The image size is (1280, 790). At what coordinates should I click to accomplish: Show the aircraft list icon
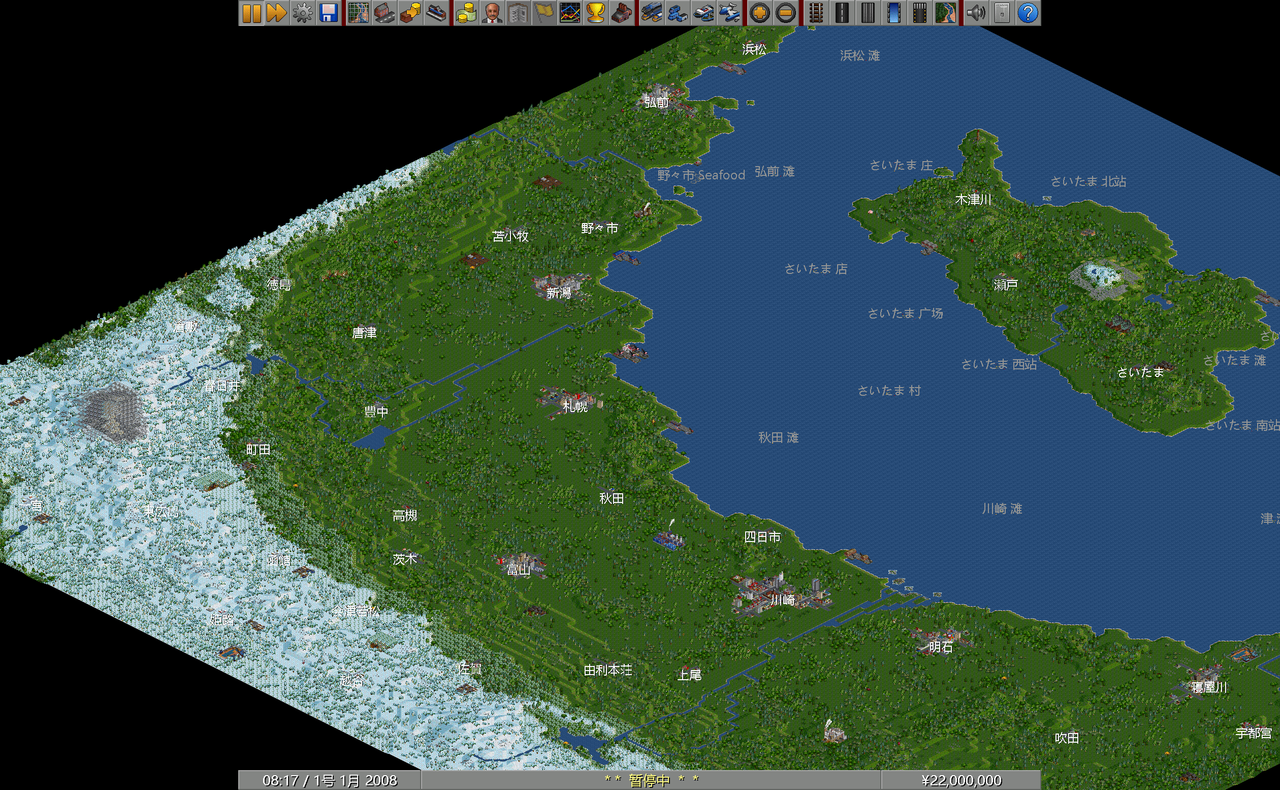tap(730, 13)
